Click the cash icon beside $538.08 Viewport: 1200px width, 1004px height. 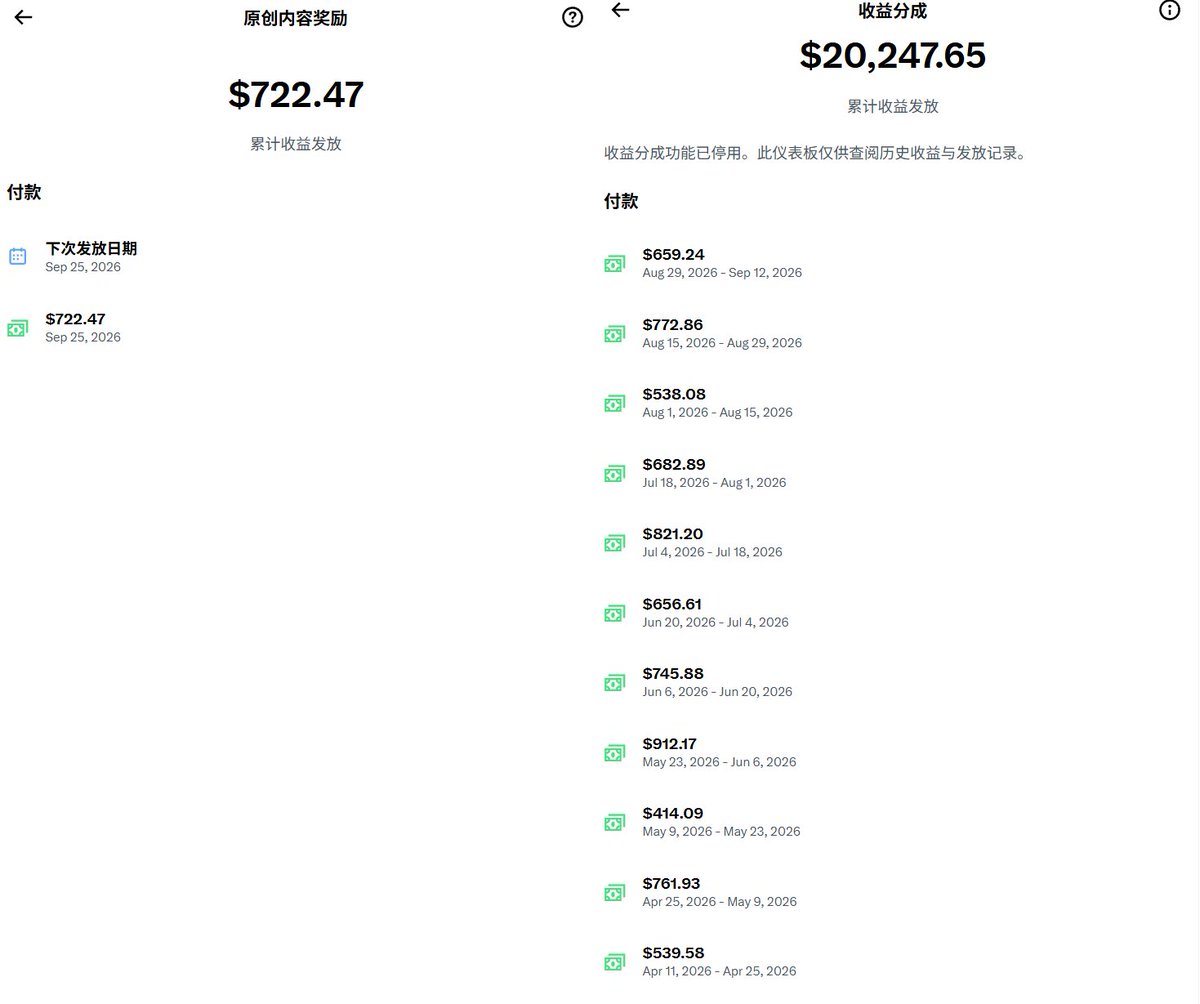(614, 403)
